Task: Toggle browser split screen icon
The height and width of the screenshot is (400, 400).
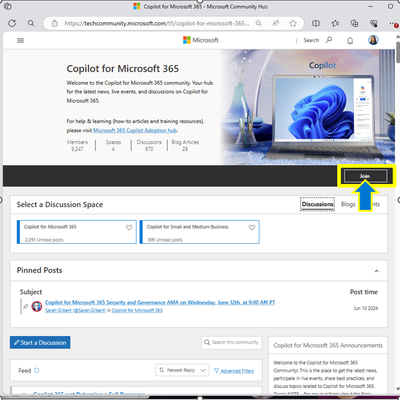Action: (316, 23)
